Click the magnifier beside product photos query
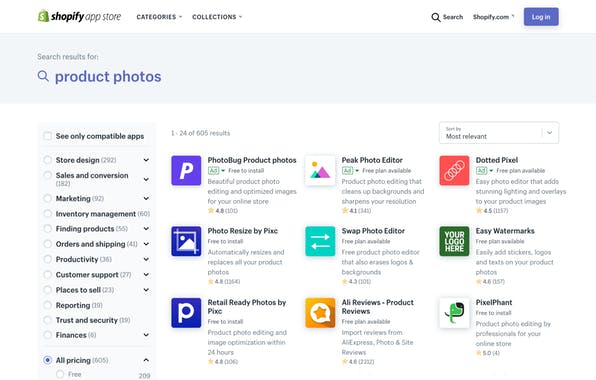 coord(43,76)
